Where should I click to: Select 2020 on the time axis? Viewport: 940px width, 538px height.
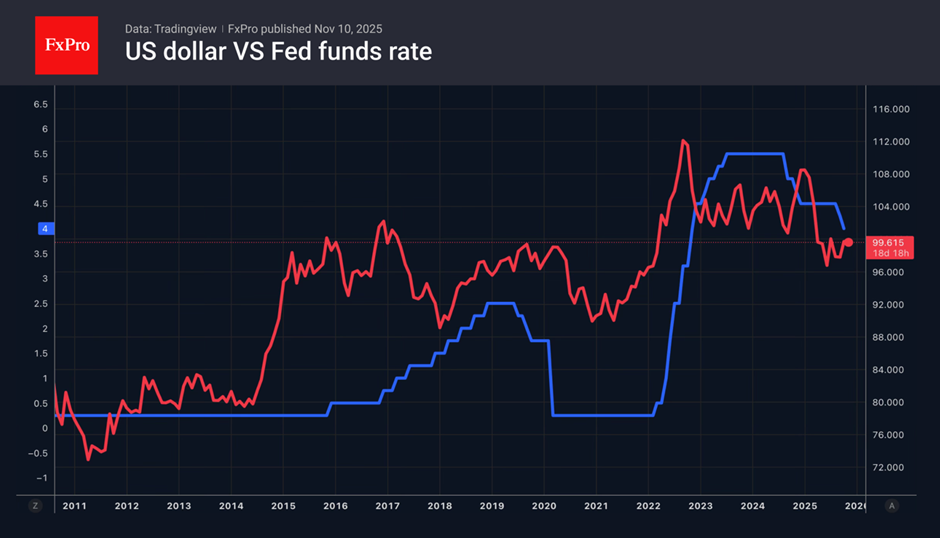pyautogui.click(x=544, y=506)
